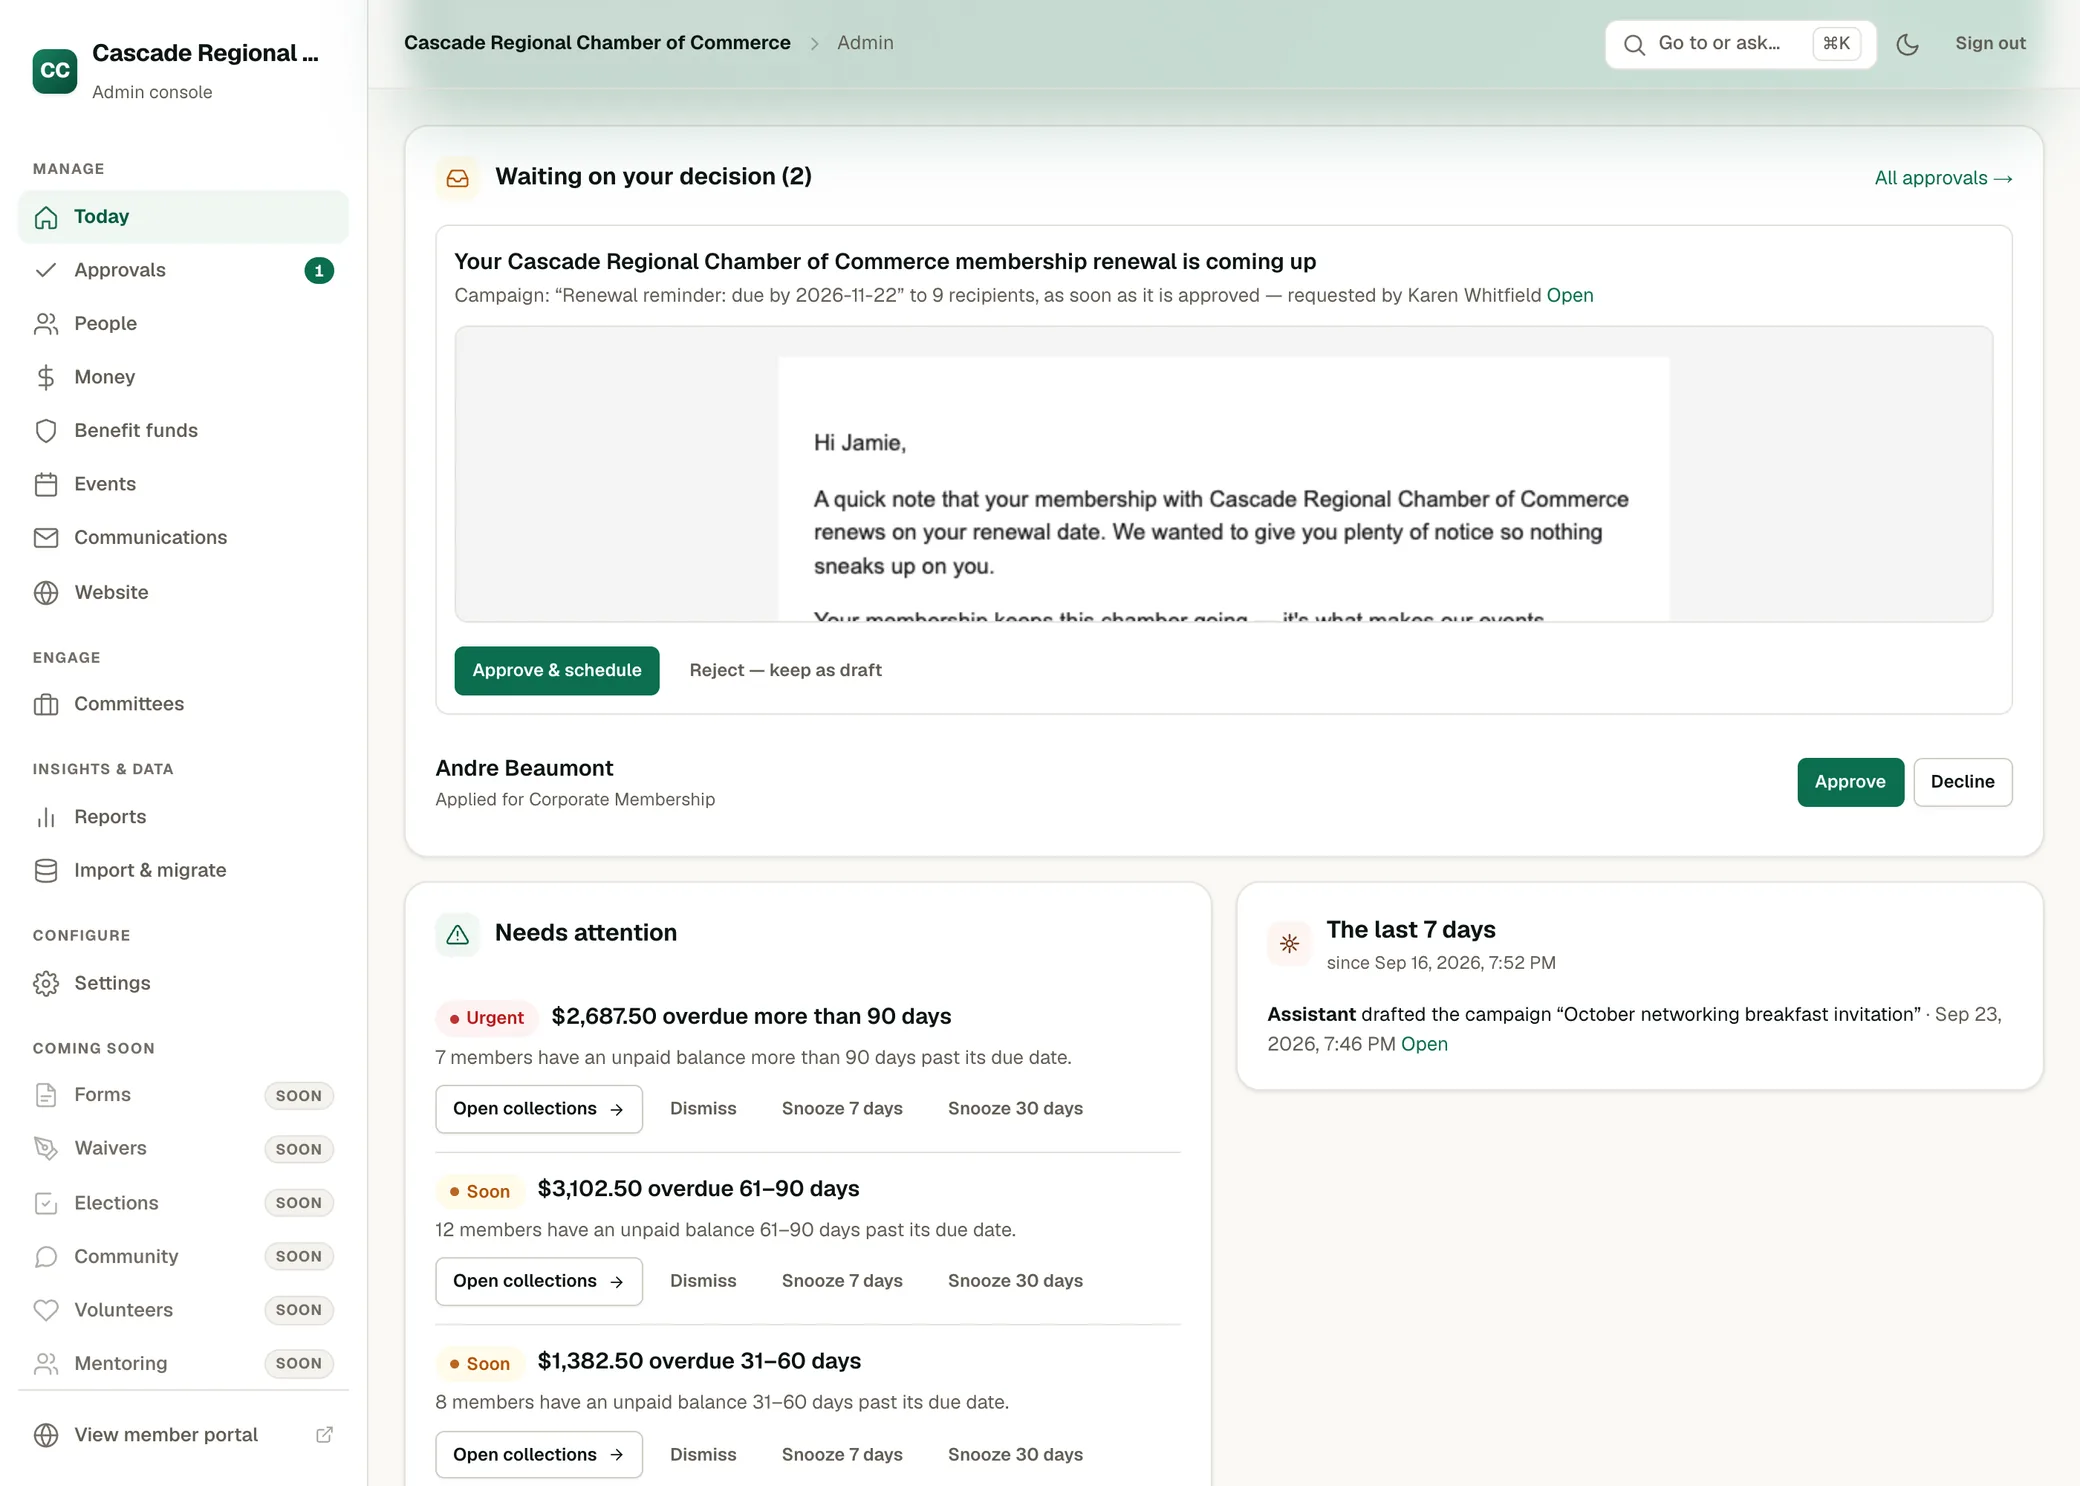Click the Approvals checkmark icon
The width and height of the screenshot is (2080, 1486).
point(46,270)
